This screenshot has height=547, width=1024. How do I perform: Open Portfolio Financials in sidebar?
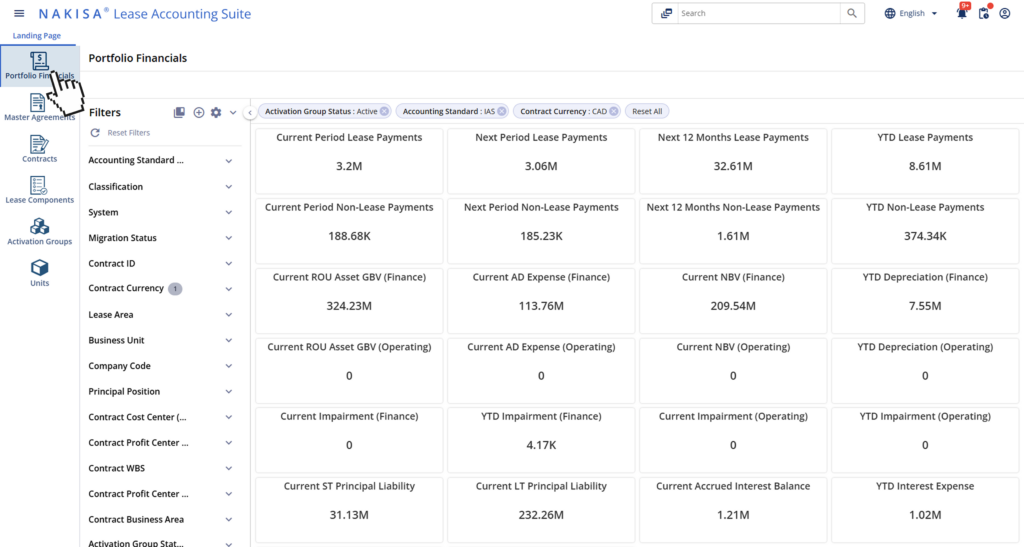(39, 65)
